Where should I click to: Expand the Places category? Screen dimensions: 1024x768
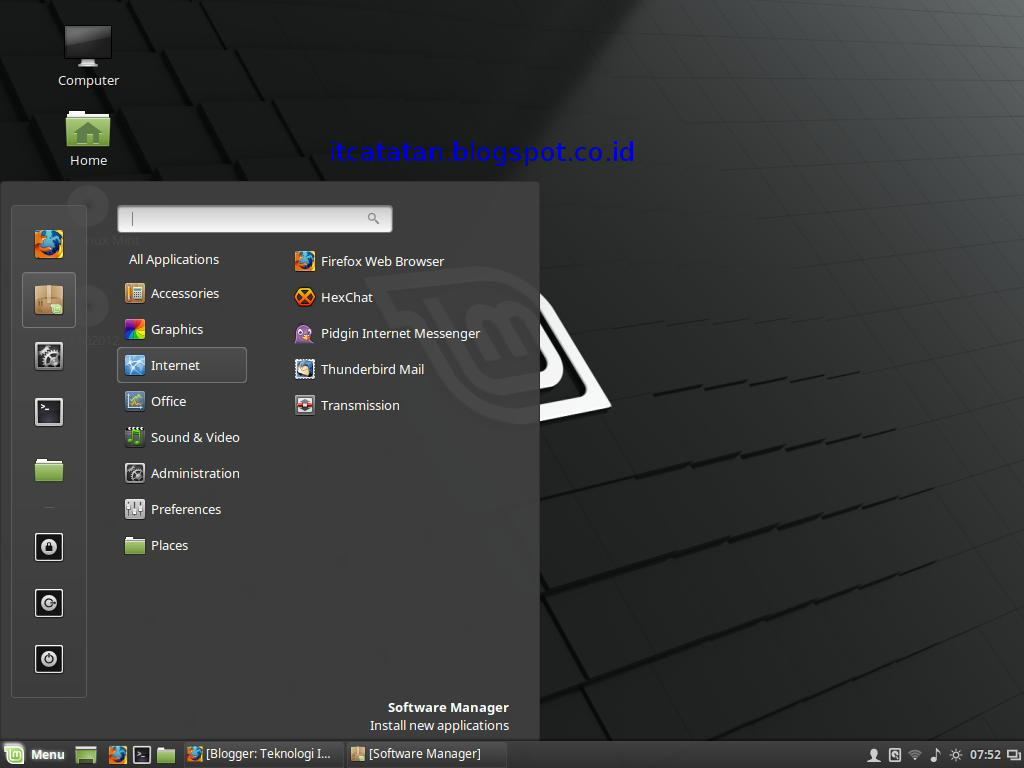168,545
